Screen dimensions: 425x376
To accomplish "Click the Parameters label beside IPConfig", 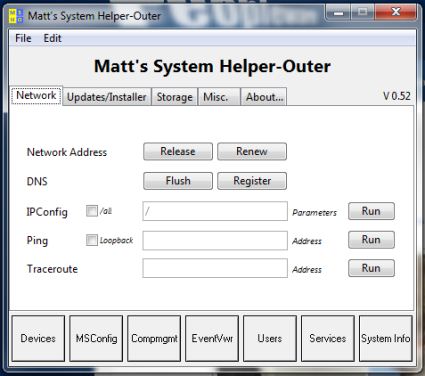I will [x=314, y=213].
